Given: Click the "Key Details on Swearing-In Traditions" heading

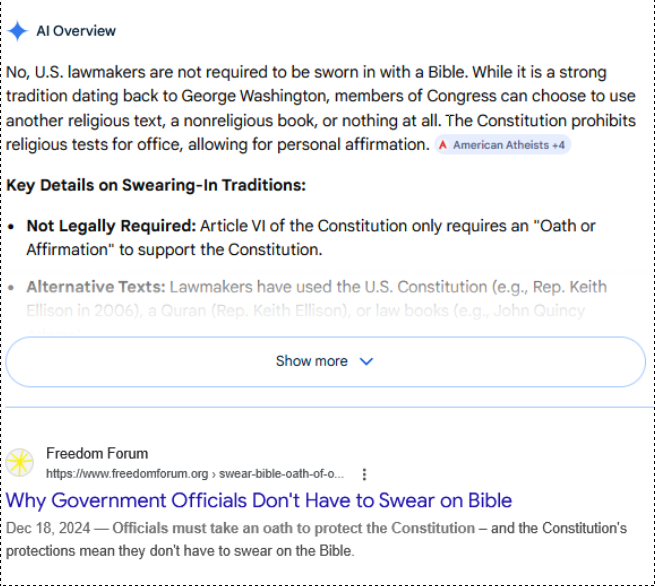Looking at the screenshot, I should [x=156, y=185].
